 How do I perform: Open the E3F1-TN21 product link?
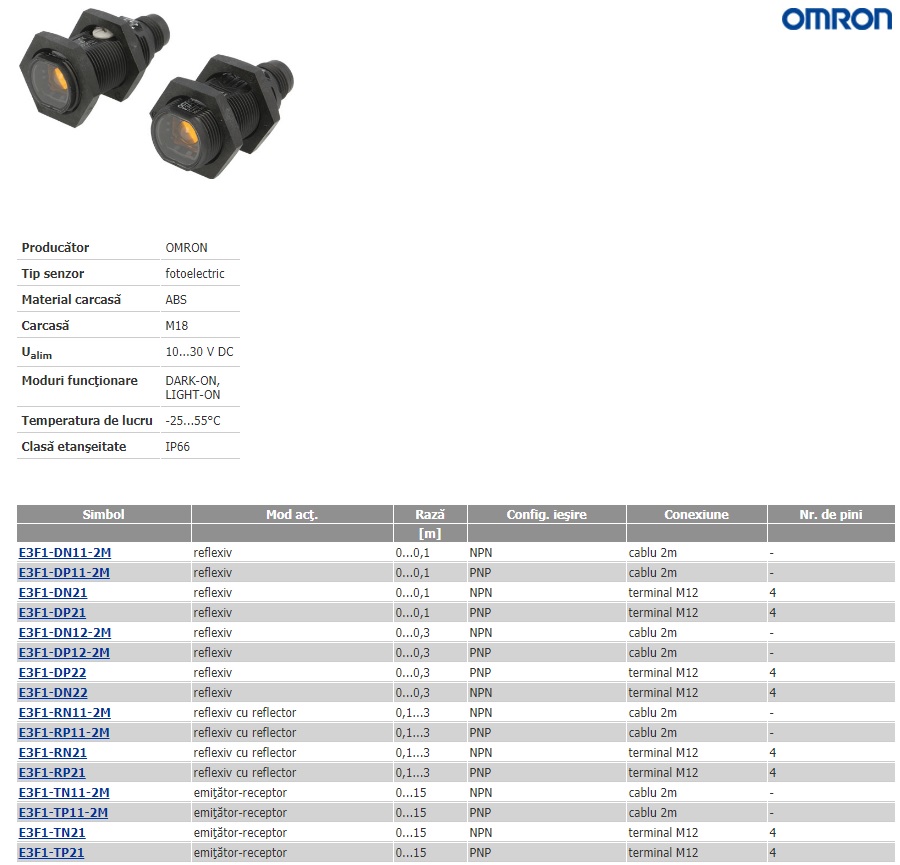(x=52, y=833)
